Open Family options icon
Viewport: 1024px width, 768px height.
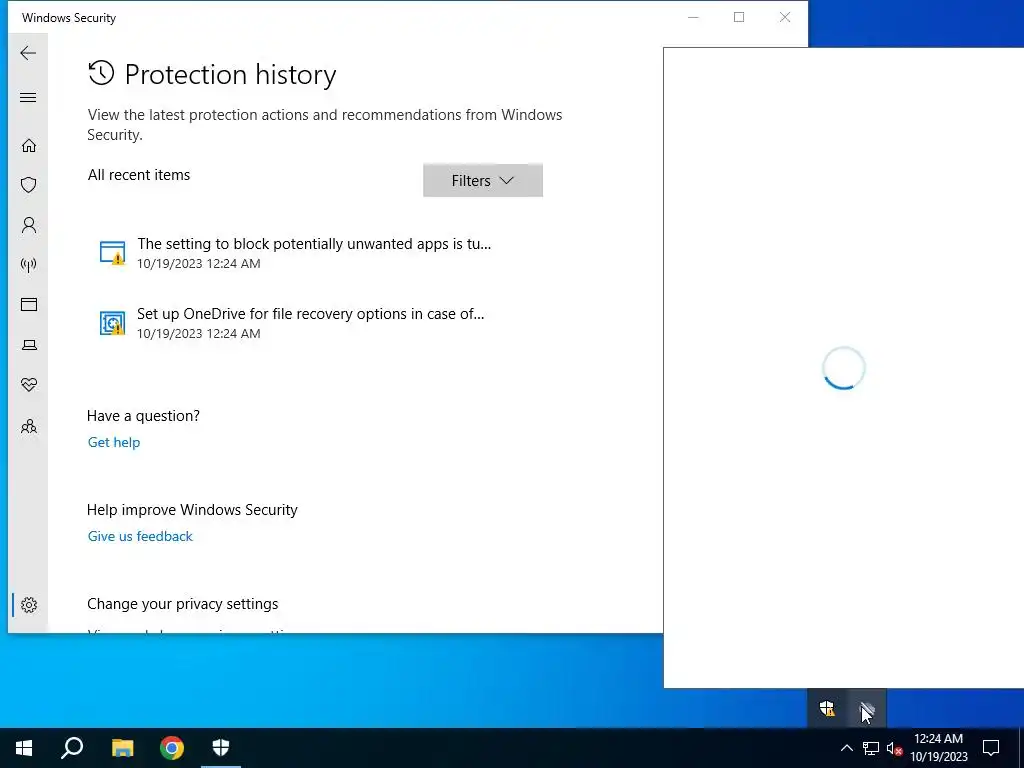[x=29, y=426]
